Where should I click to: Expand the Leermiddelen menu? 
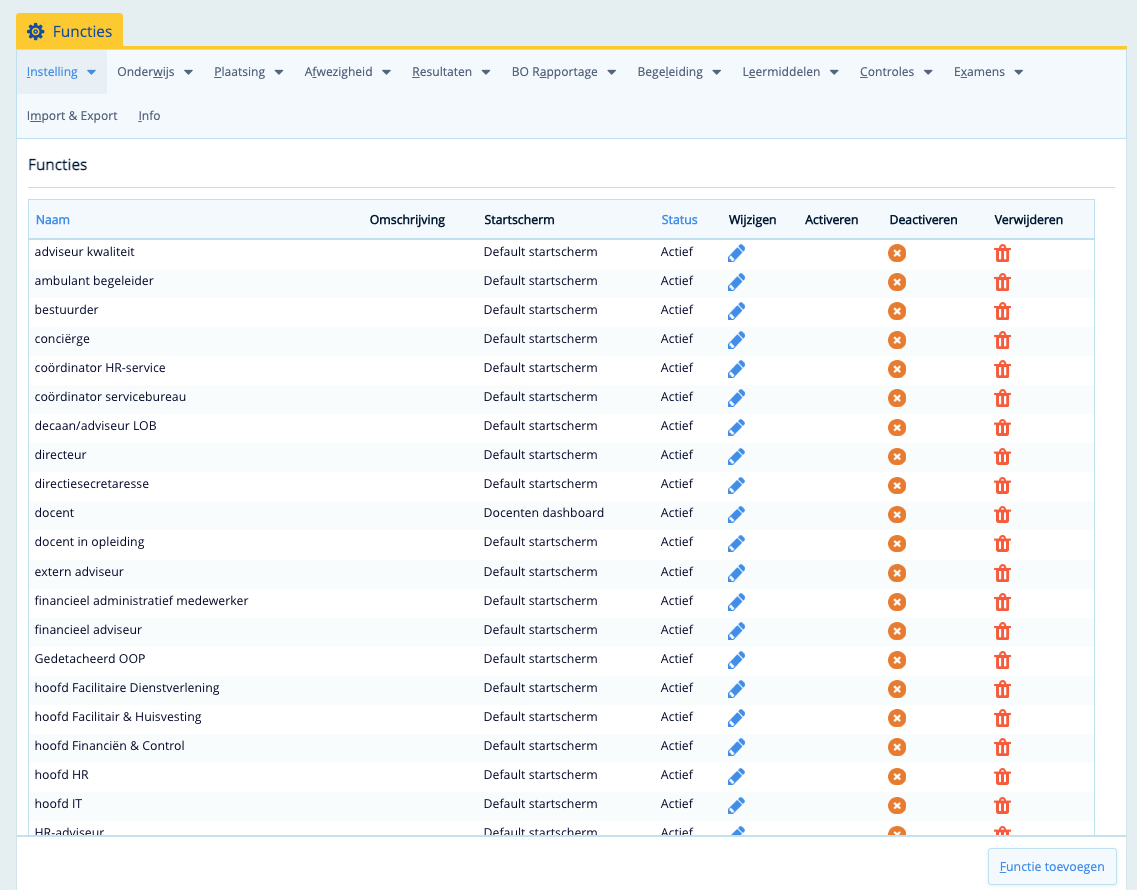(x=790, y=72)
